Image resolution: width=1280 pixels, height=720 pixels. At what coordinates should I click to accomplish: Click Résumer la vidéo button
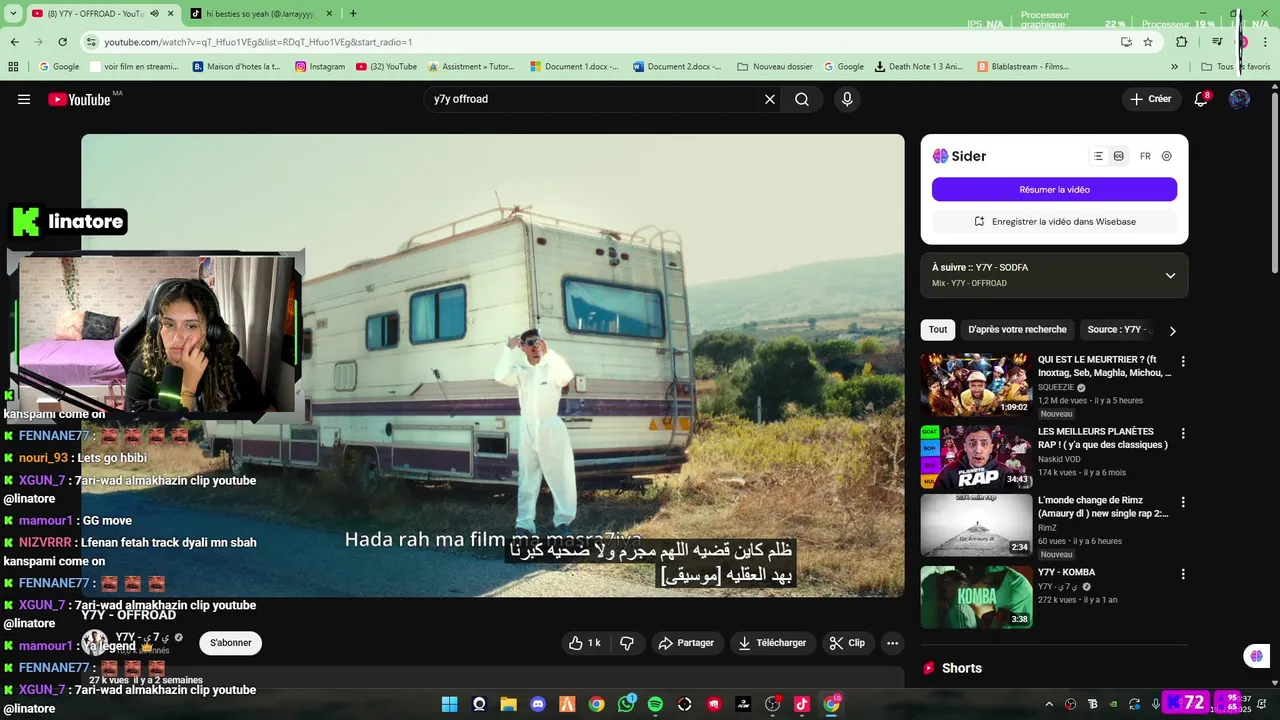[1054, 189]
